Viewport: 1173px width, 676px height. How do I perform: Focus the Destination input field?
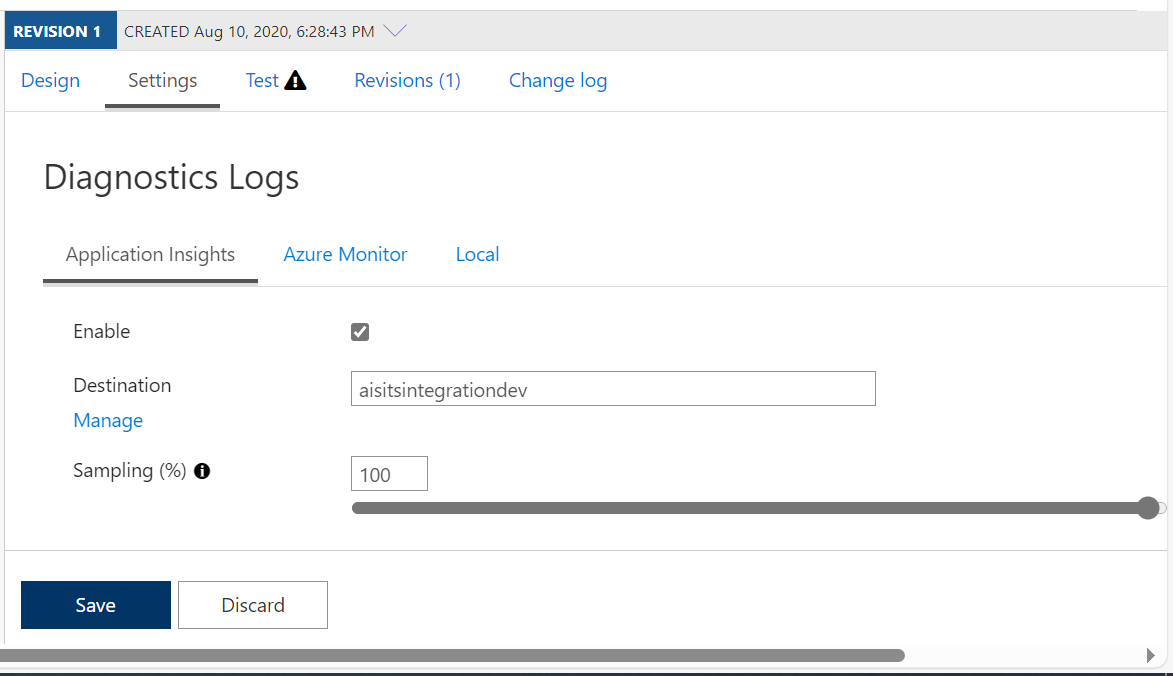coord(613,389)
